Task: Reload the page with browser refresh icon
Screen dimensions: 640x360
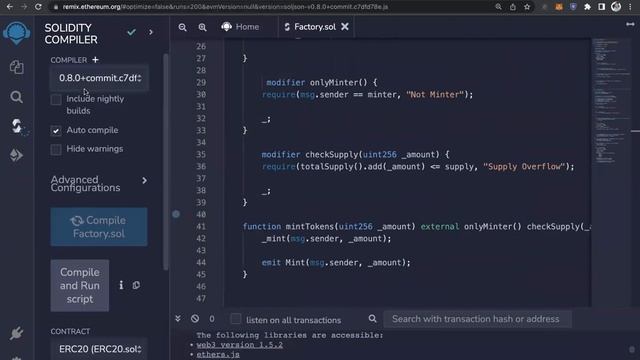Action: [x=38, y=7]
